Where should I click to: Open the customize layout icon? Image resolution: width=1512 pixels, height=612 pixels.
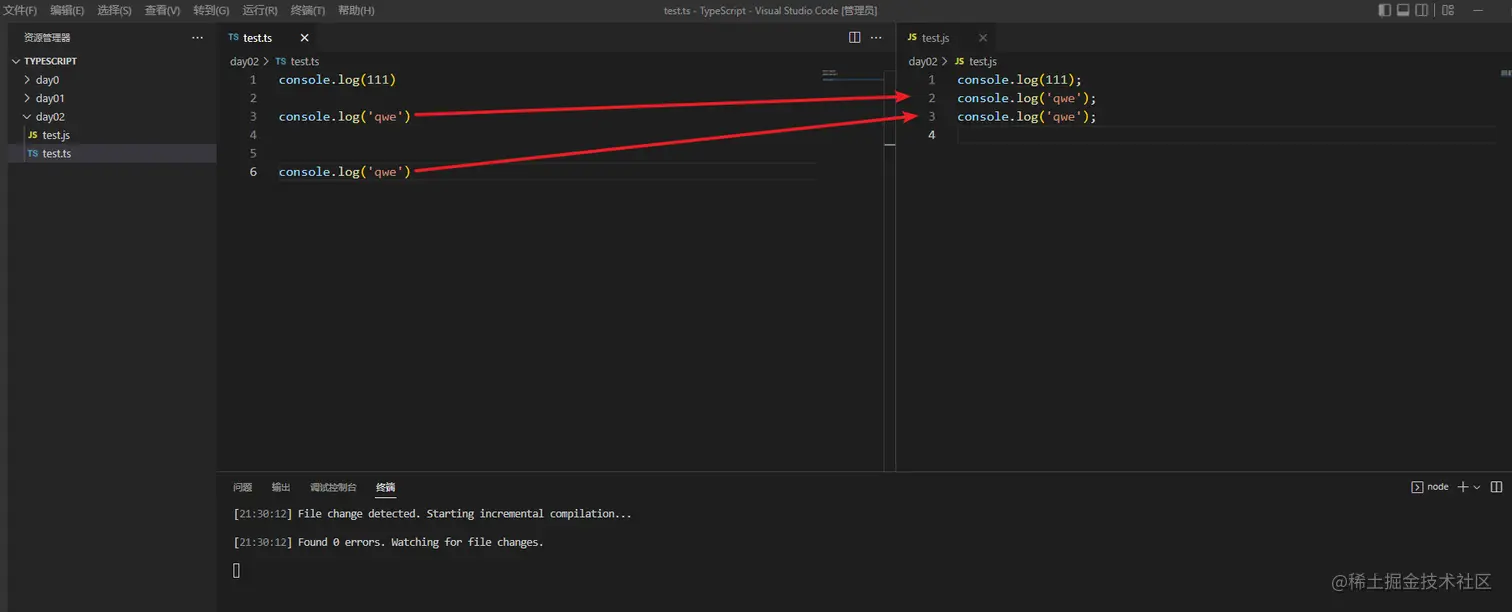pyautogui.click(x=1447, y=10)
